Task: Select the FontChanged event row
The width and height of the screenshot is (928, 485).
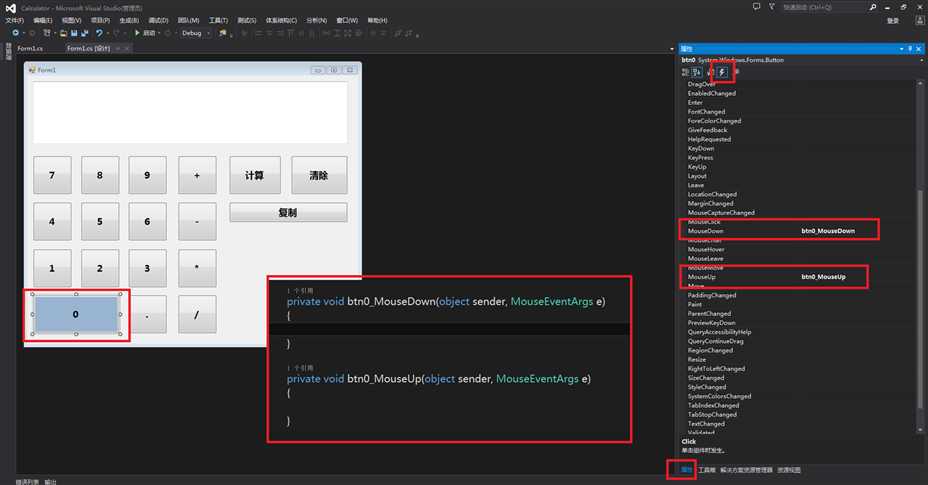Action: [798, 111]
